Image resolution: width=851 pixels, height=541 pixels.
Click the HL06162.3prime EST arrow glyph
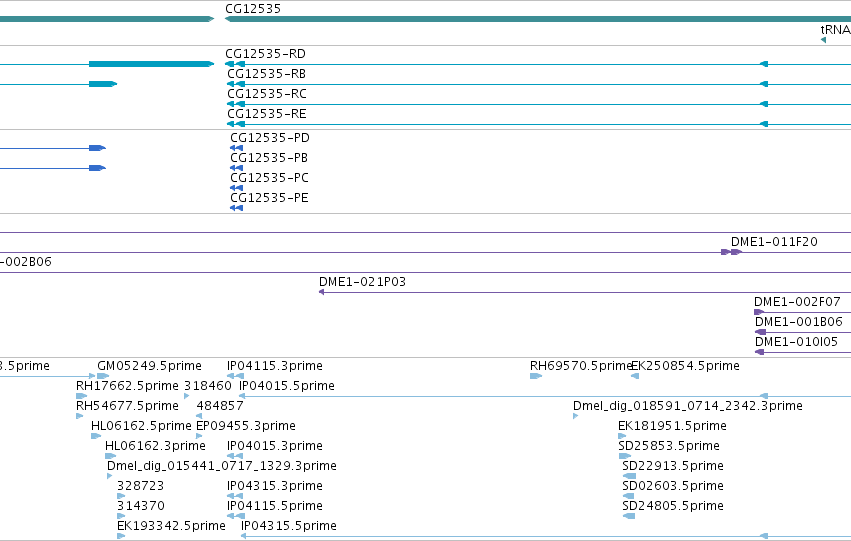[x=110, y=456]
